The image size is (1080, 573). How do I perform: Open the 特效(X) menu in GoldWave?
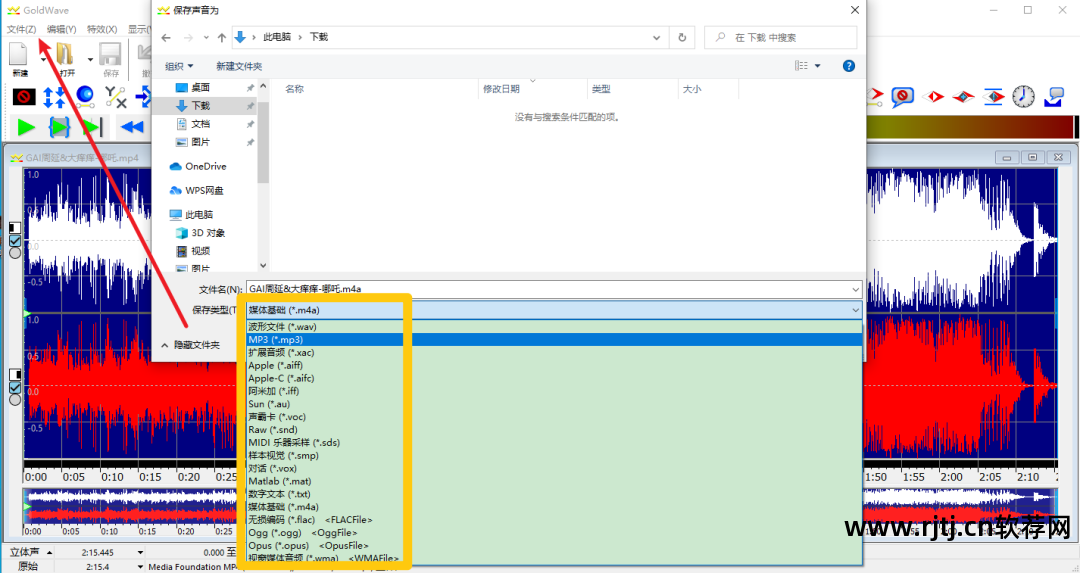point(102,29)
